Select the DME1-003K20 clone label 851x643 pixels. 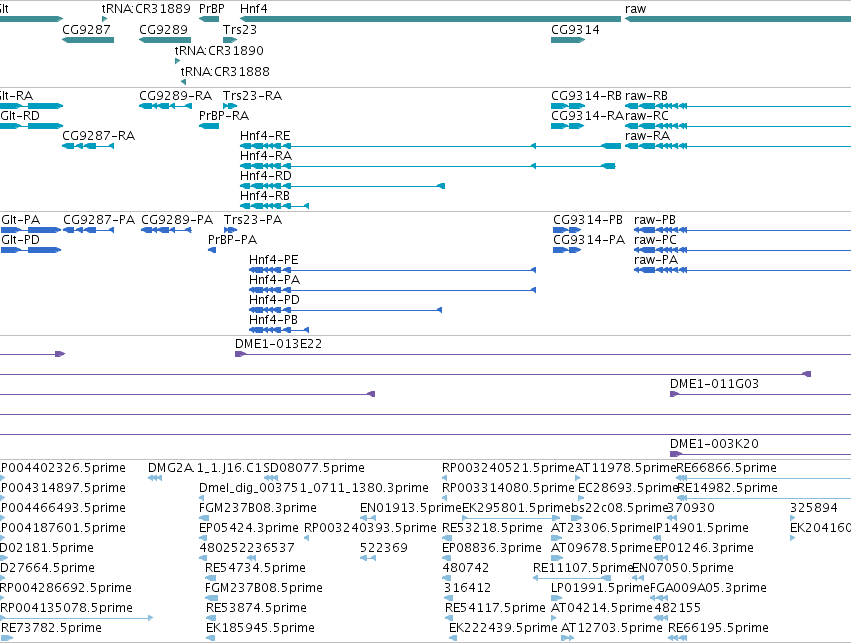714,444
